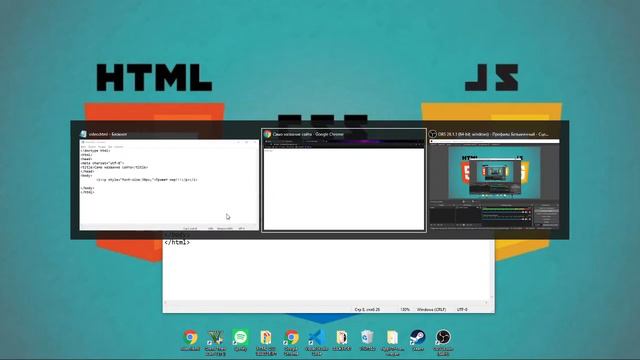Click OBS icon in switcher title
The height and width of the screenshot is (360, 640).
432,134
